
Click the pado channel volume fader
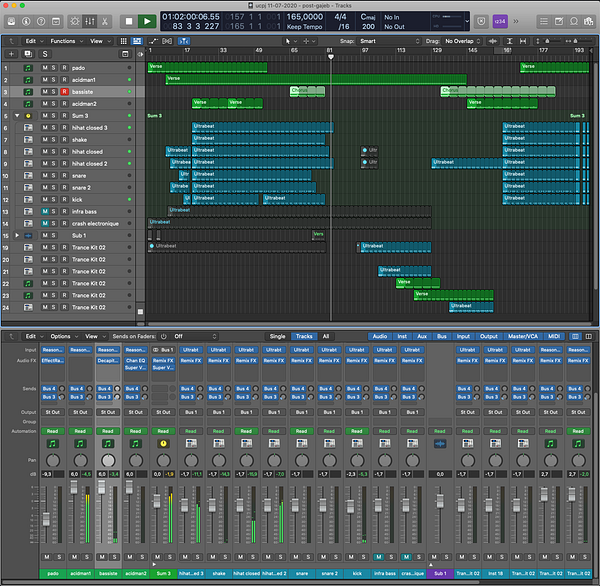(46, 520)
